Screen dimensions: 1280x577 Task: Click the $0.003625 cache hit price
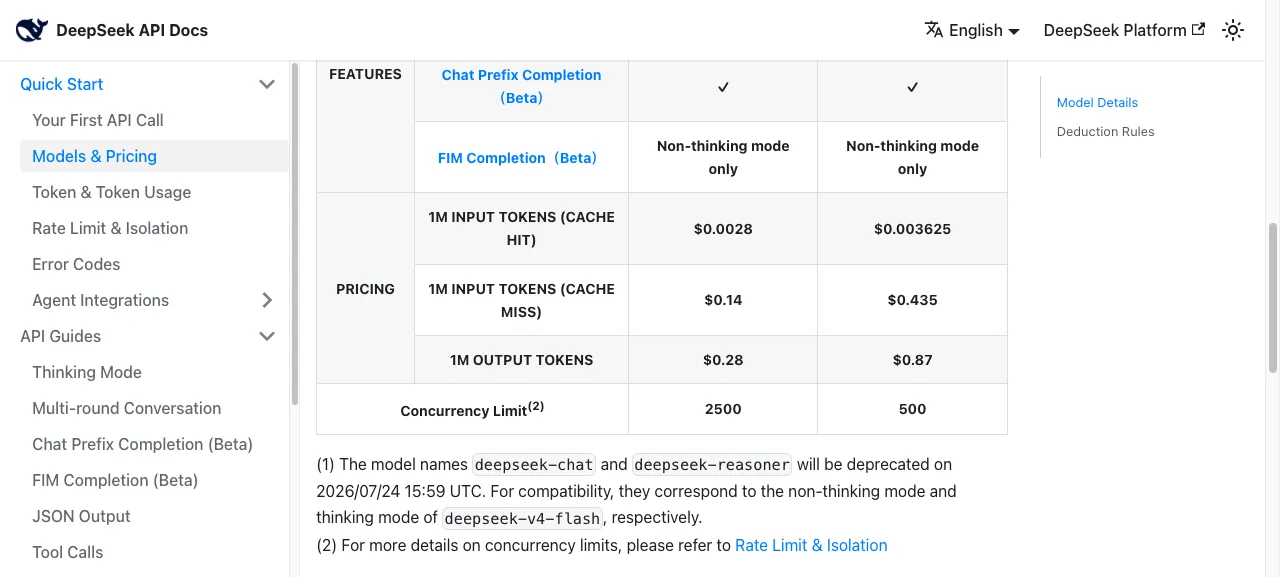pyautogui.click(x=912, y=229)
